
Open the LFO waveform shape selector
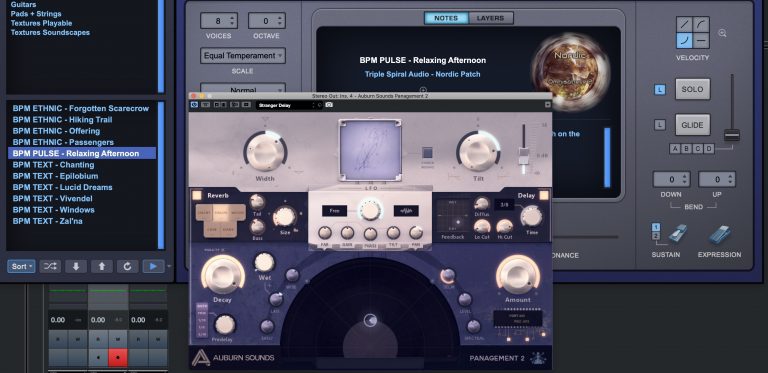tap(406, 210)
